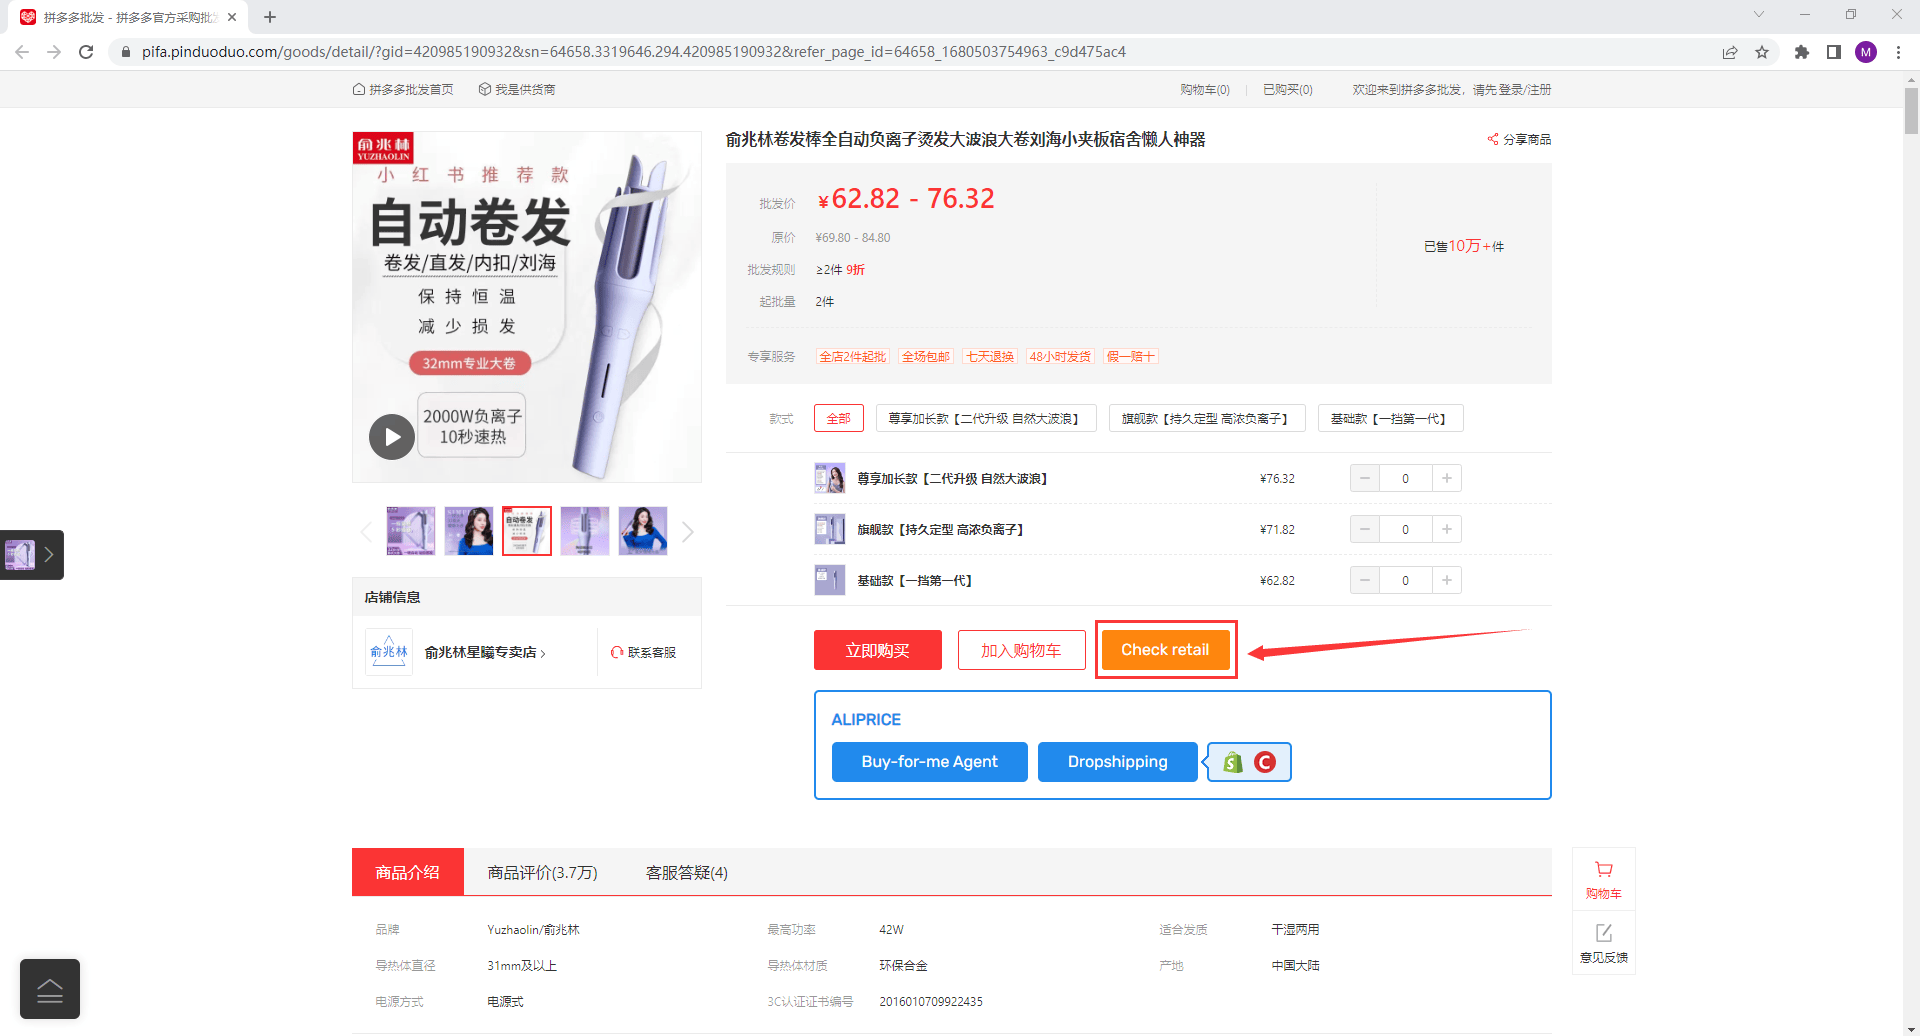Increase quantity for 尊享加长款 item

[1446, 478]
